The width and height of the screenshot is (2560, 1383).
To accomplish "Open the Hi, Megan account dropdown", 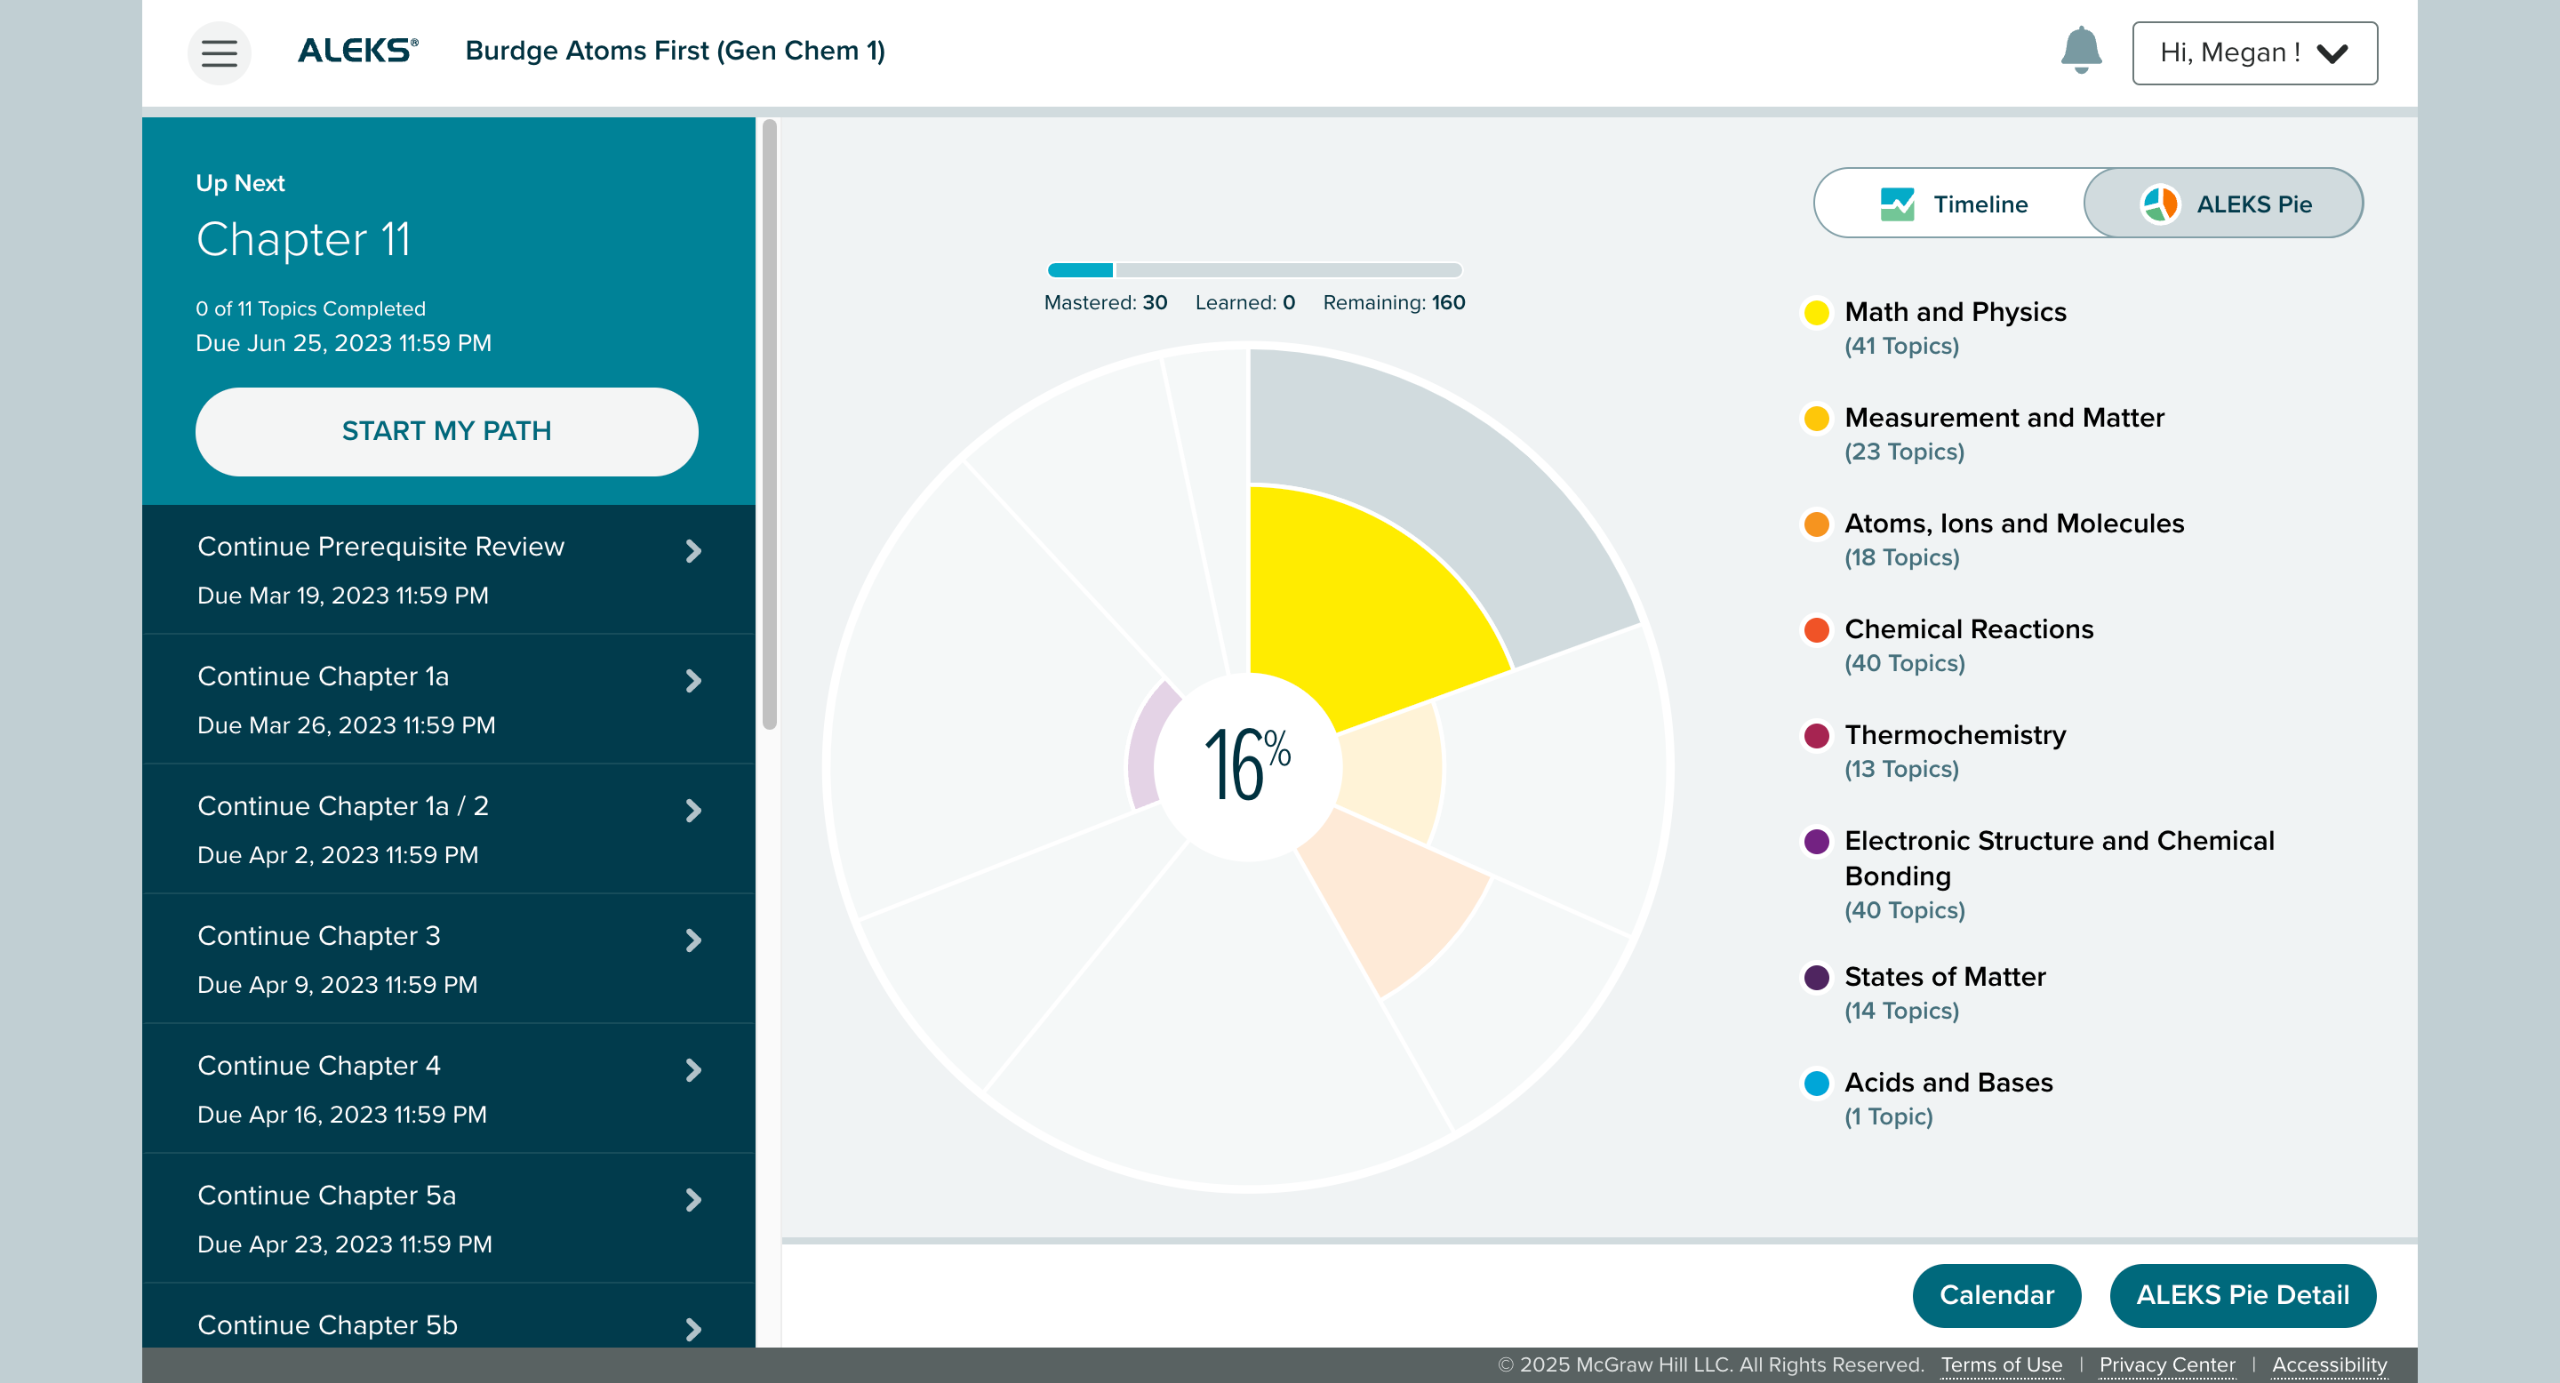I will 2254,53.
